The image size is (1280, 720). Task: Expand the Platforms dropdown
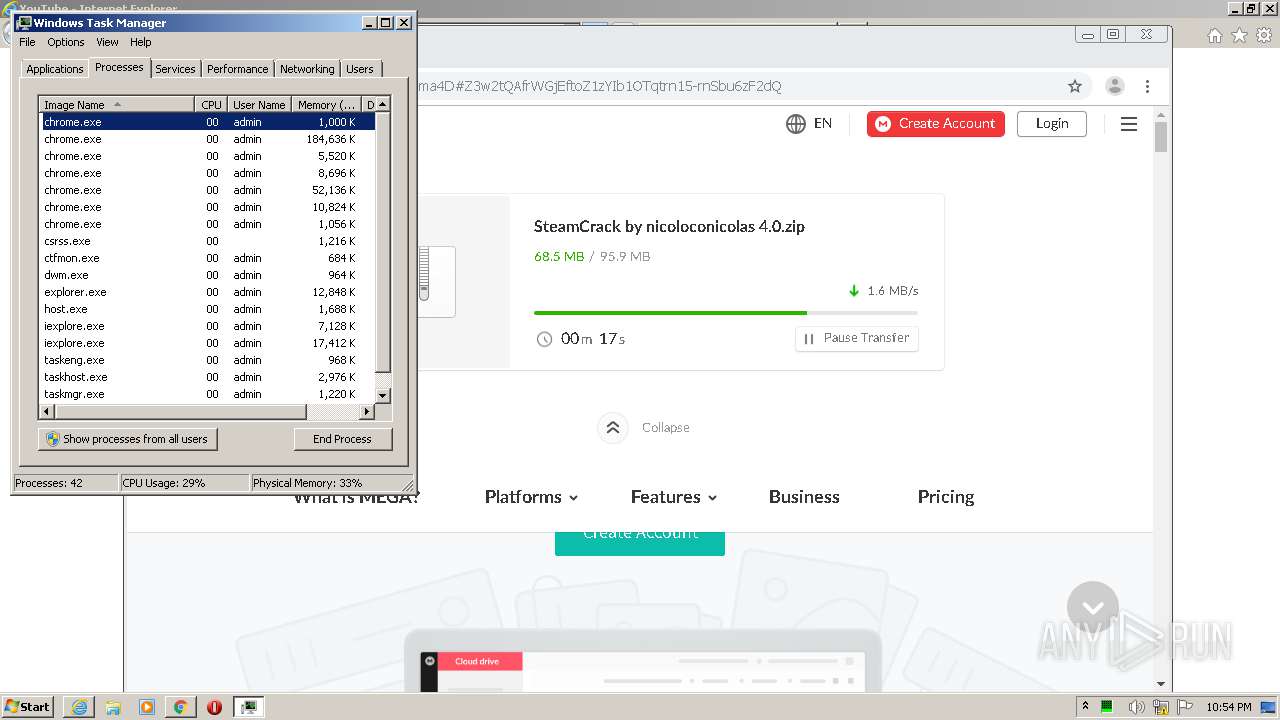531,497
